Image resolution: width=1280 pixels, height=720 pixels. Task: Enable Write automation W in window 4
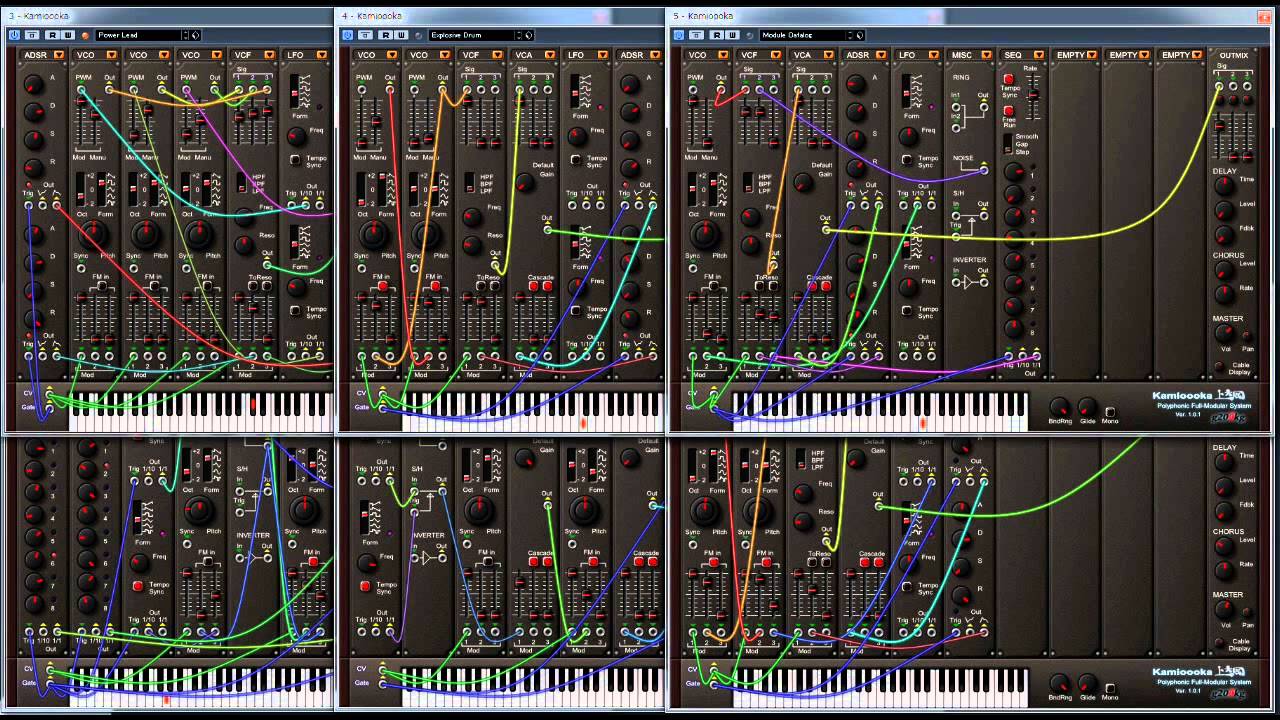pos(399,35)
